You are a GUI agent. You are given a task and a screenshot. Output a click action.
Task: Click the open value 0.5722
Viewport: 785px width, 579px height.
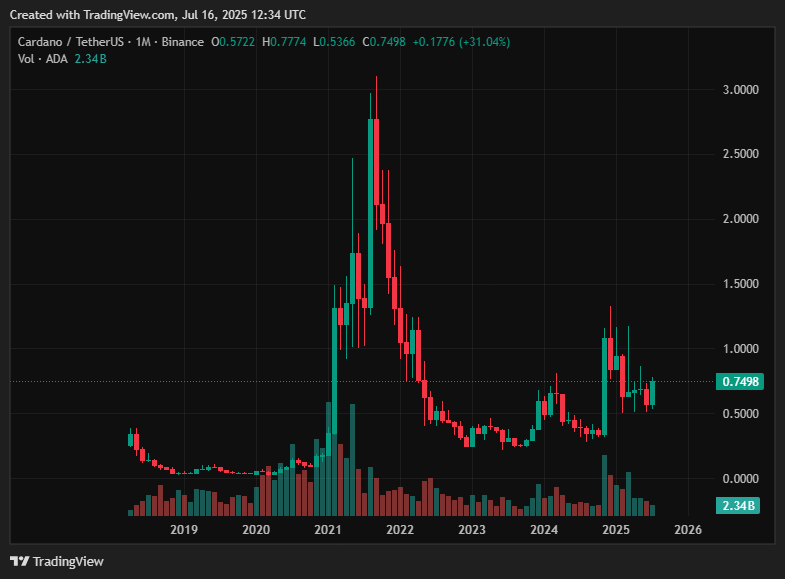point(237,42)
